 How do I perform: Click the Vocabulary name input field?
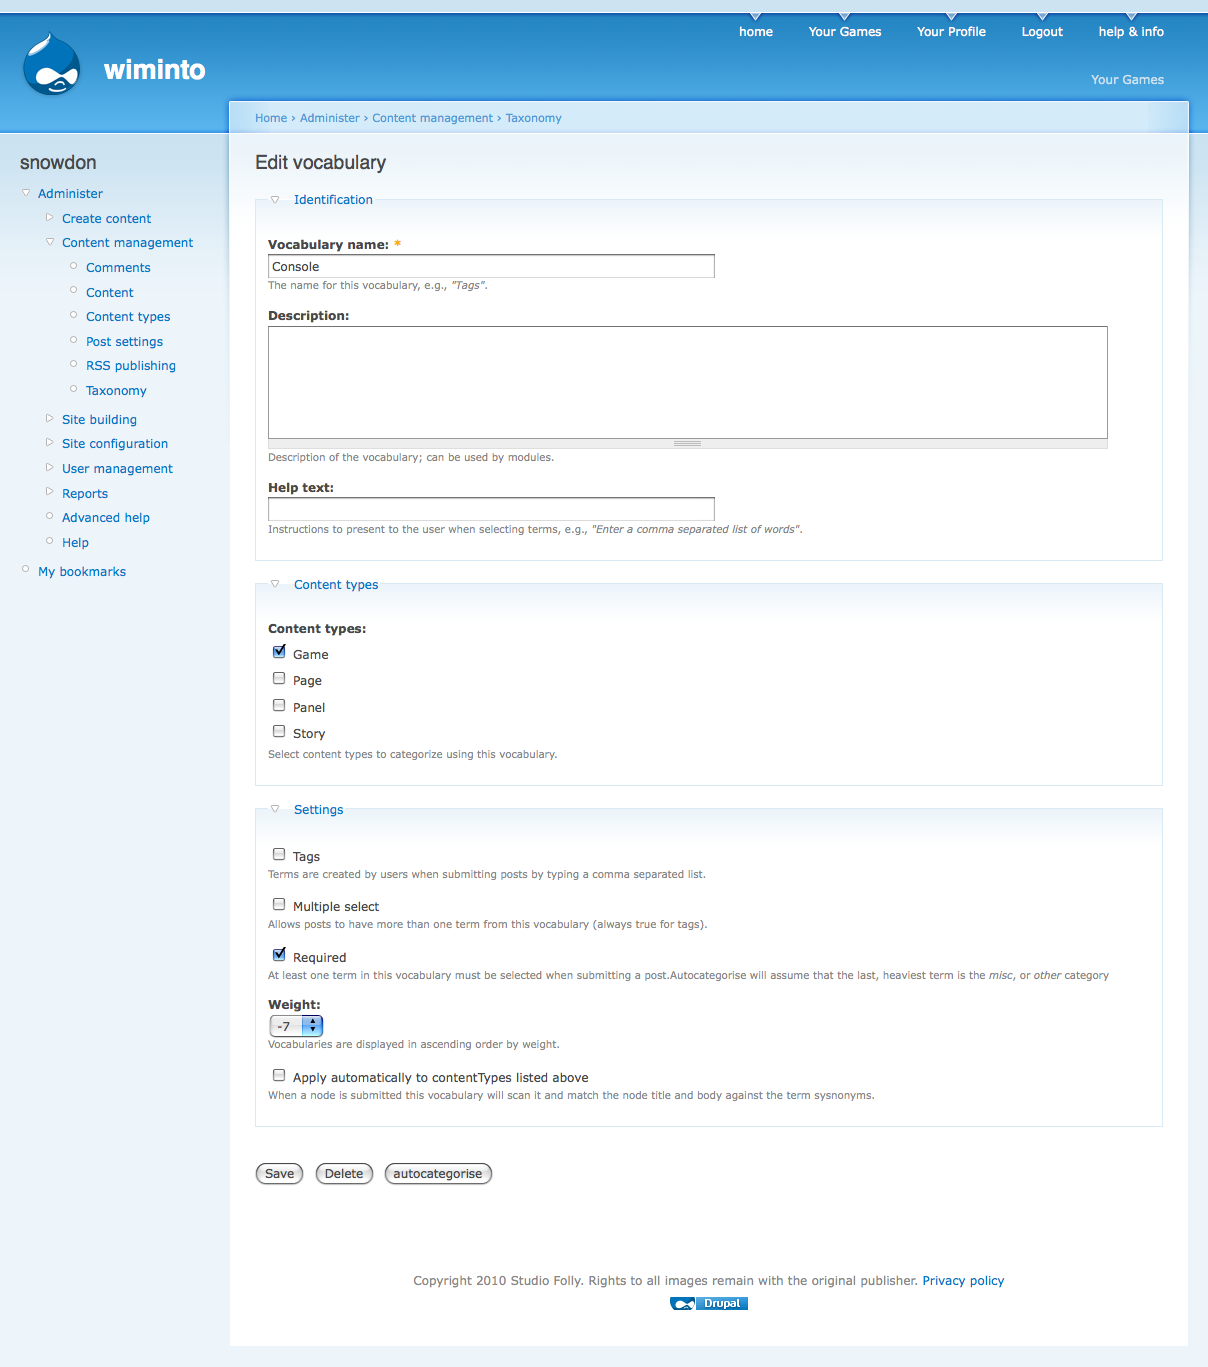click(x=490, y=266)
